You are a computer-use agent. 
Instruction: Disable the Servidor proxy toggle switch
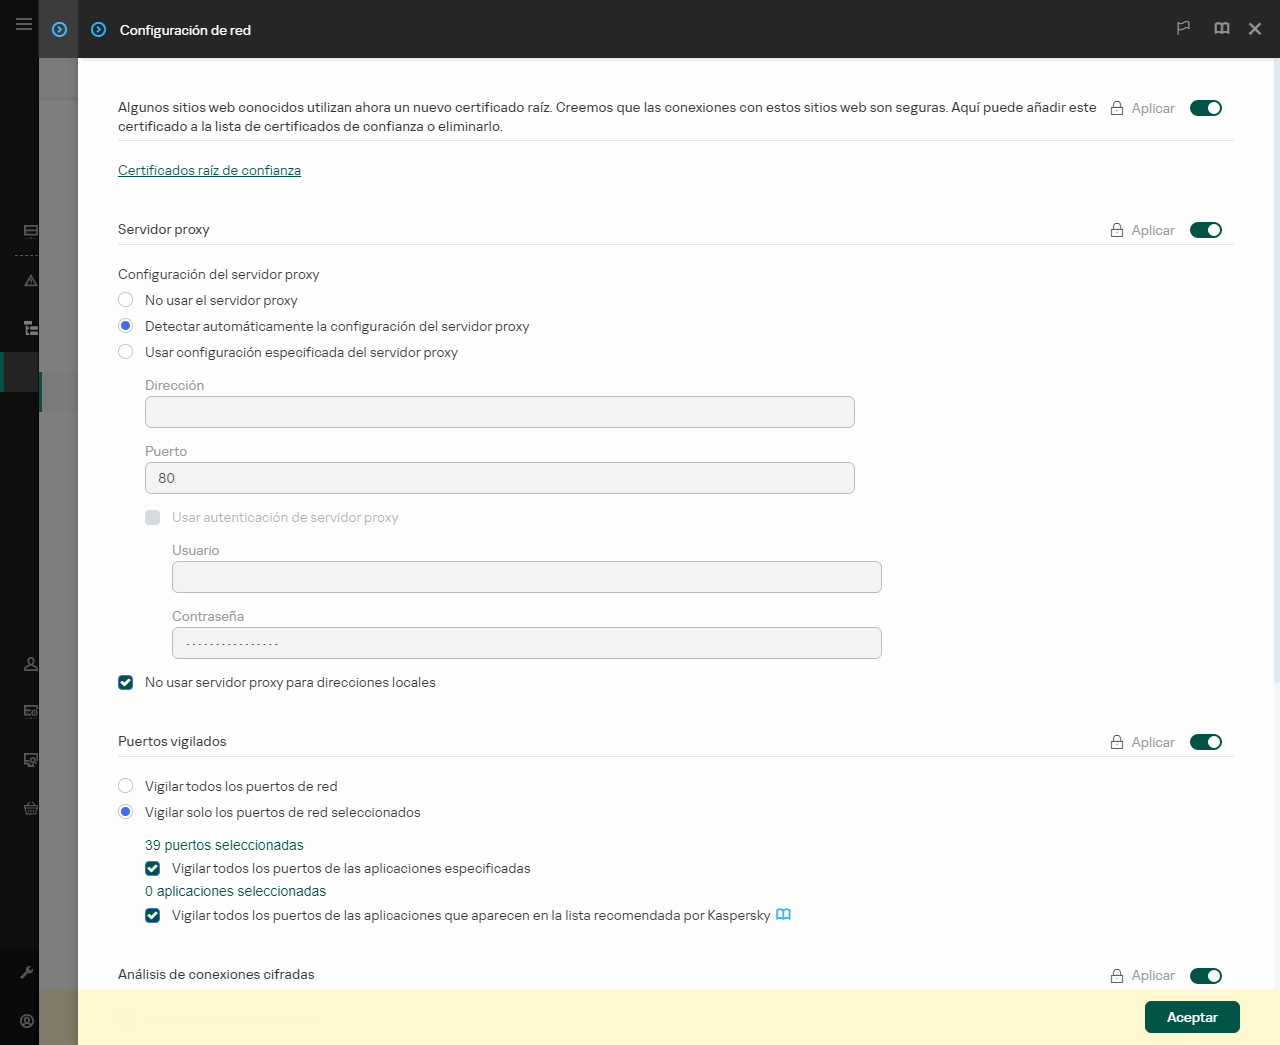(1206, 230)
